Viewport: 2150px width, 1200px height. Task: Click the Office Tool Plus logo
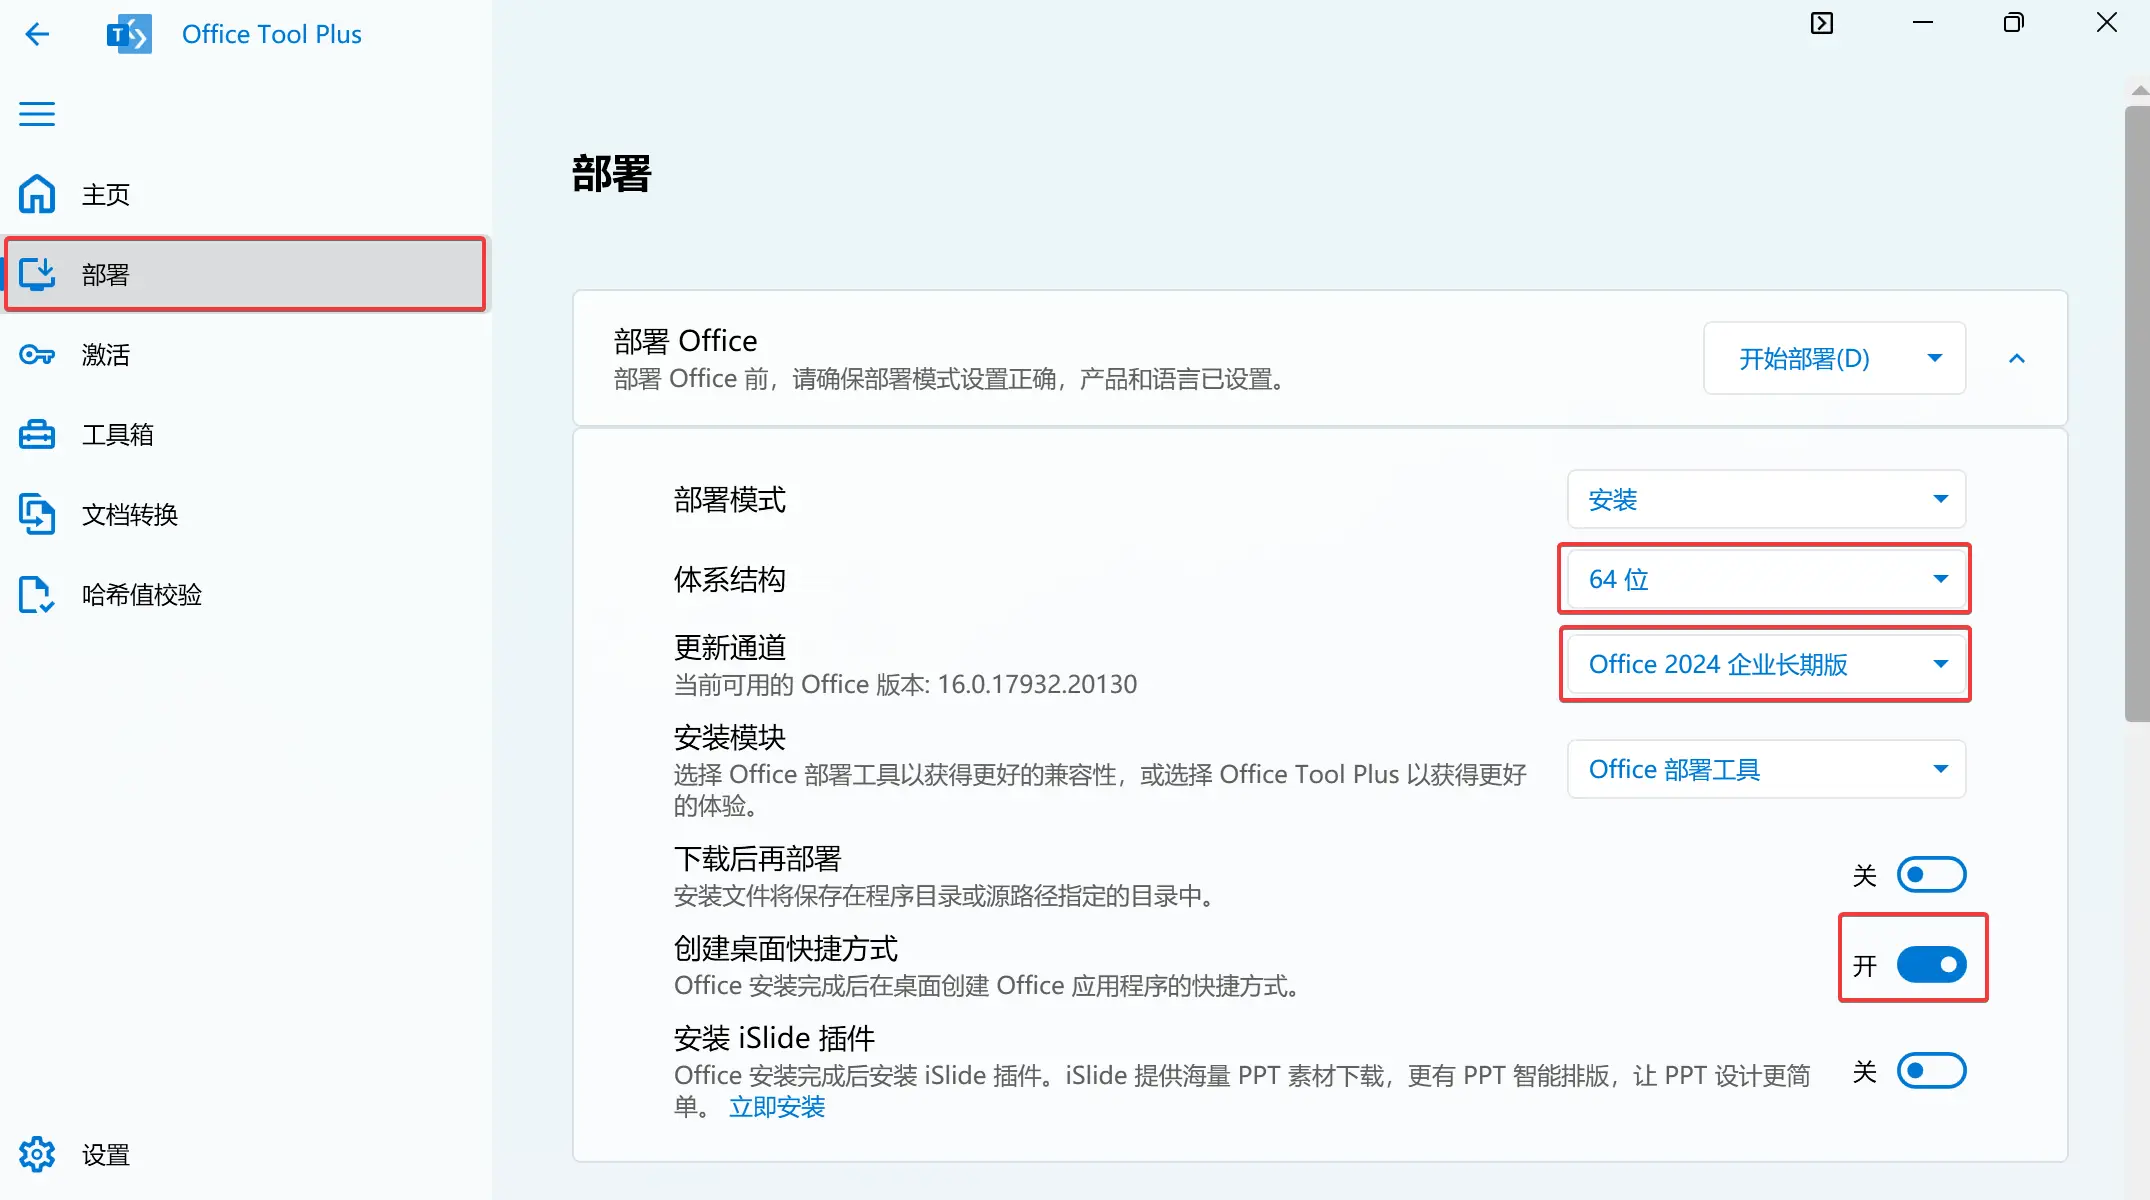[x=130, y=33]
